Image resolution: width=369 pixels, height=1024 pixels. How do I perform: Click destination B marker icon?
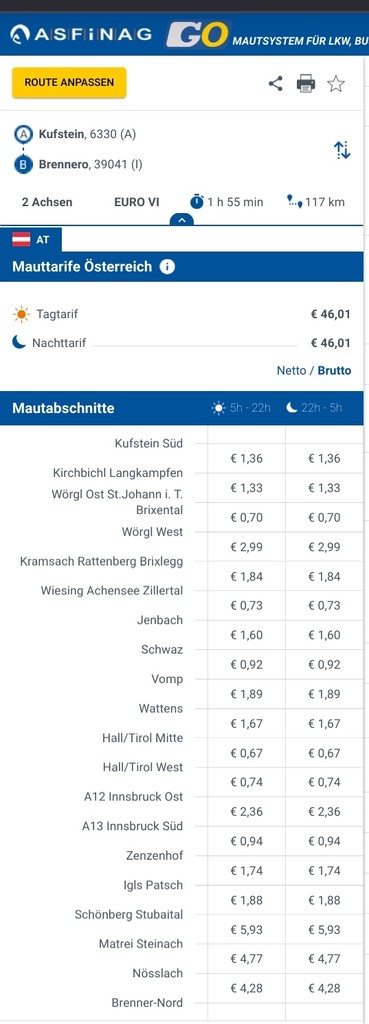24,165
